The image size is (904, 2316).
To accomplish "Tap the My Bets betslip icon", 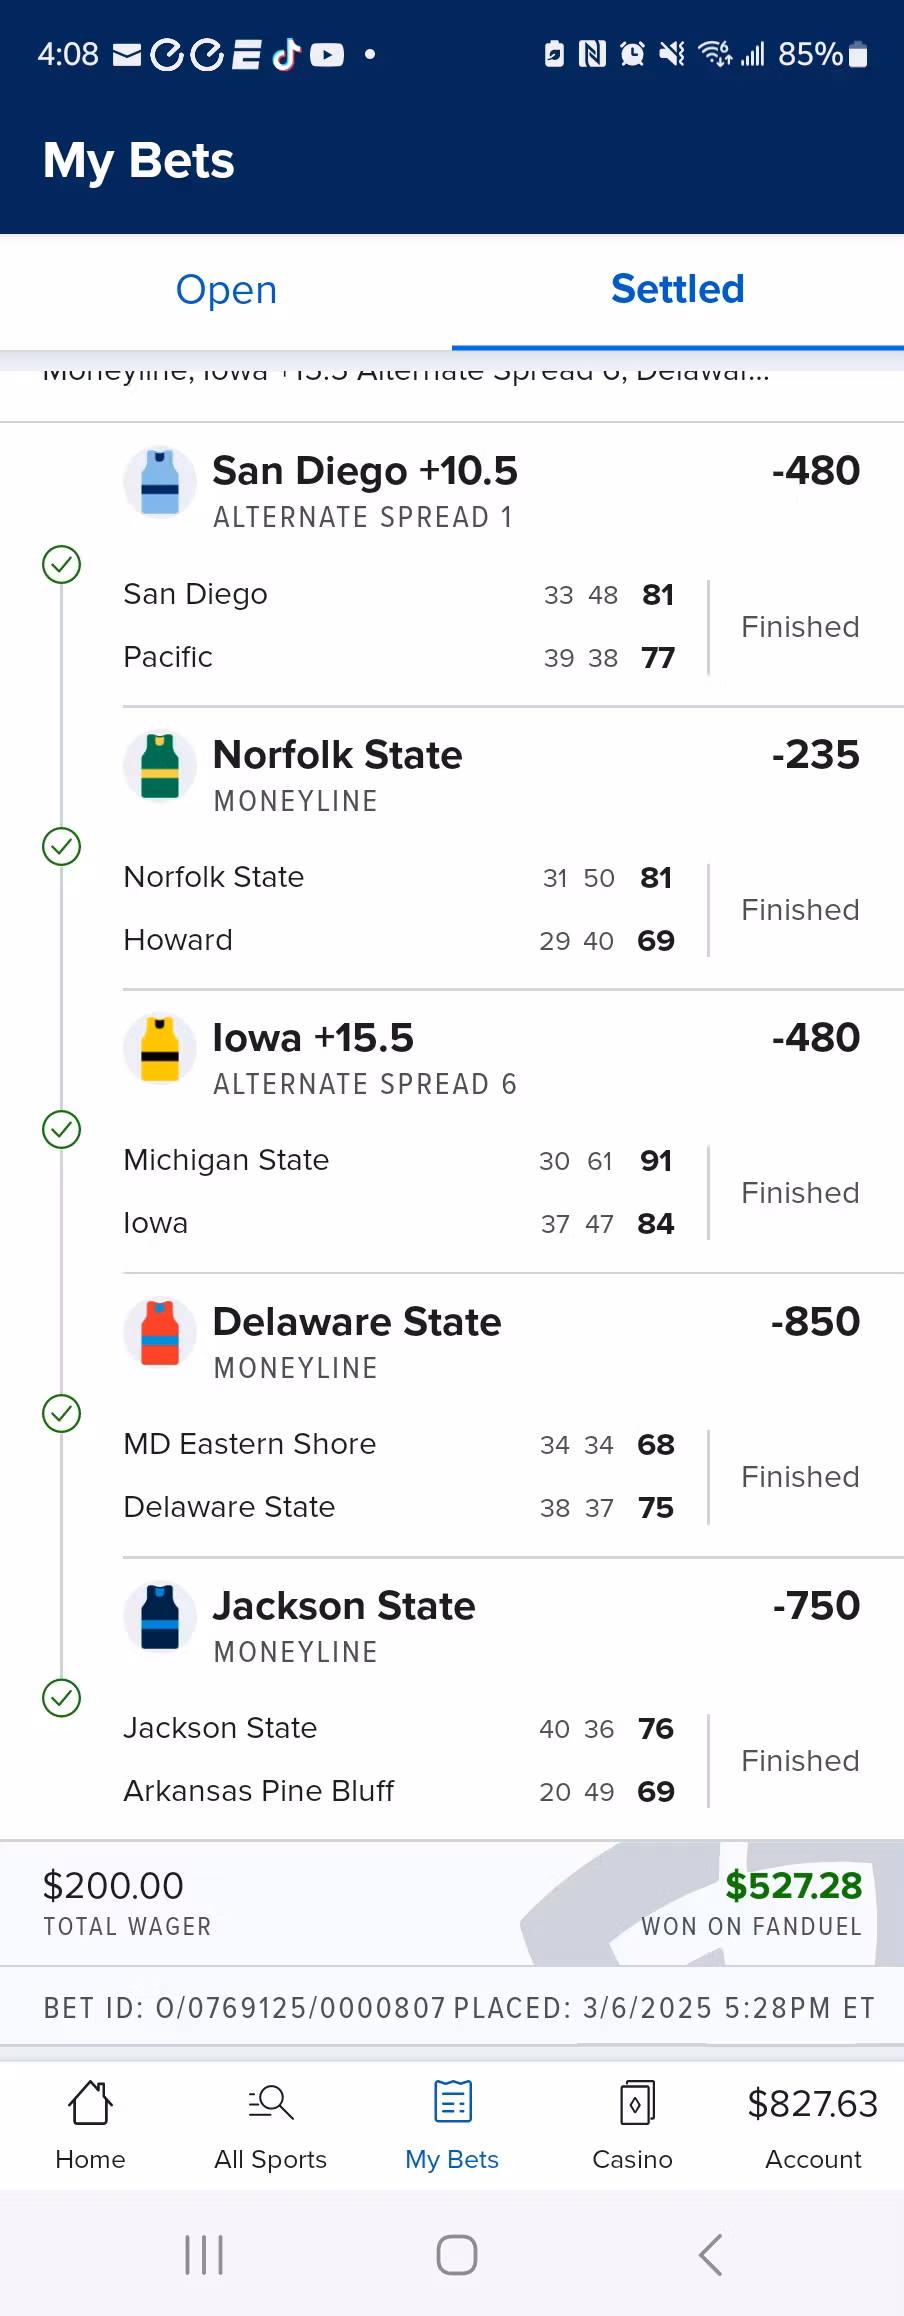I will (x=452, y=2102).
